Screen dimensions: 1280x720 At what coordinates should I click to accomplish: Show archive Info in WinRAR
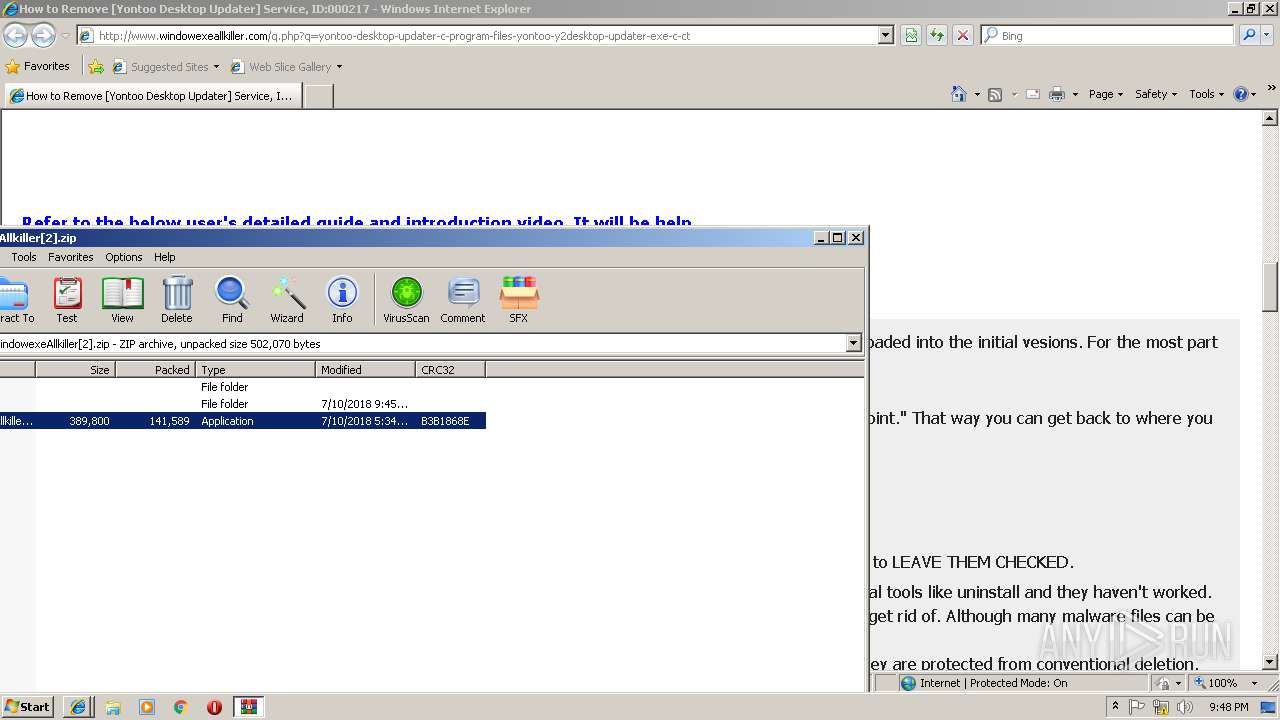[x=342, y=300]
